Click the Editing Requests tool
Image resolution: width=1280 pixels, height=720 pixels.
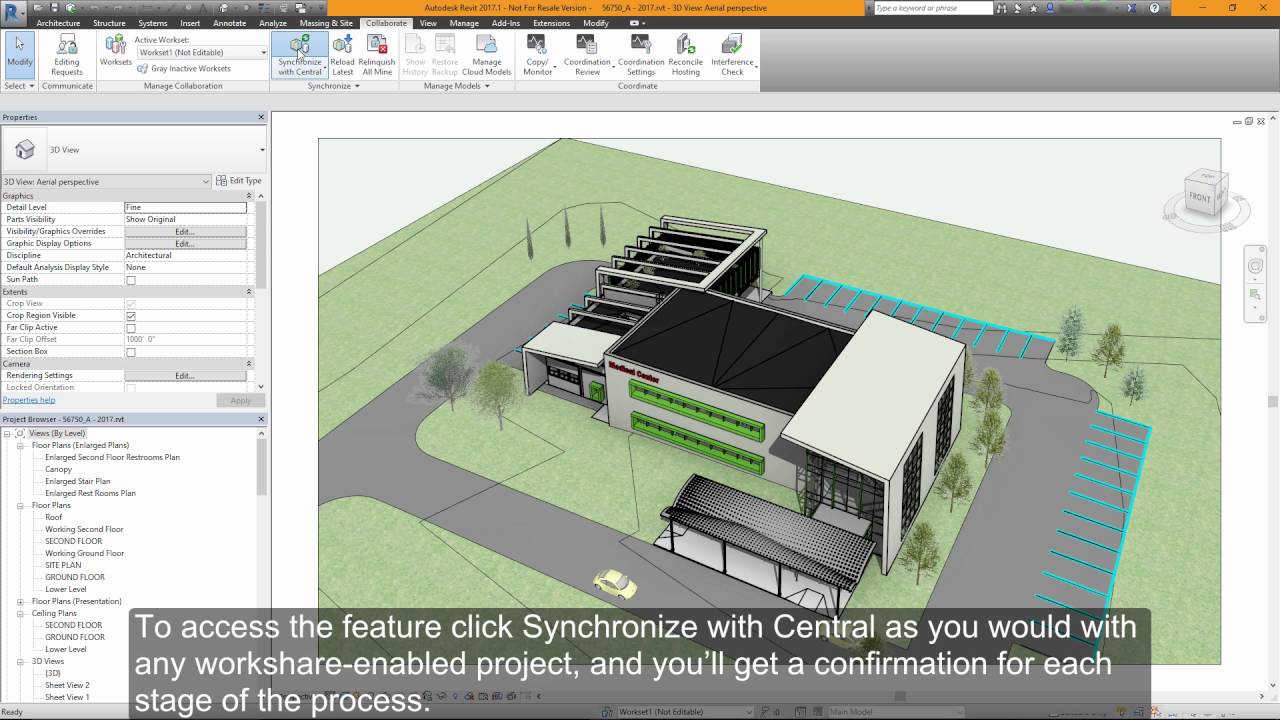[66, 55]
